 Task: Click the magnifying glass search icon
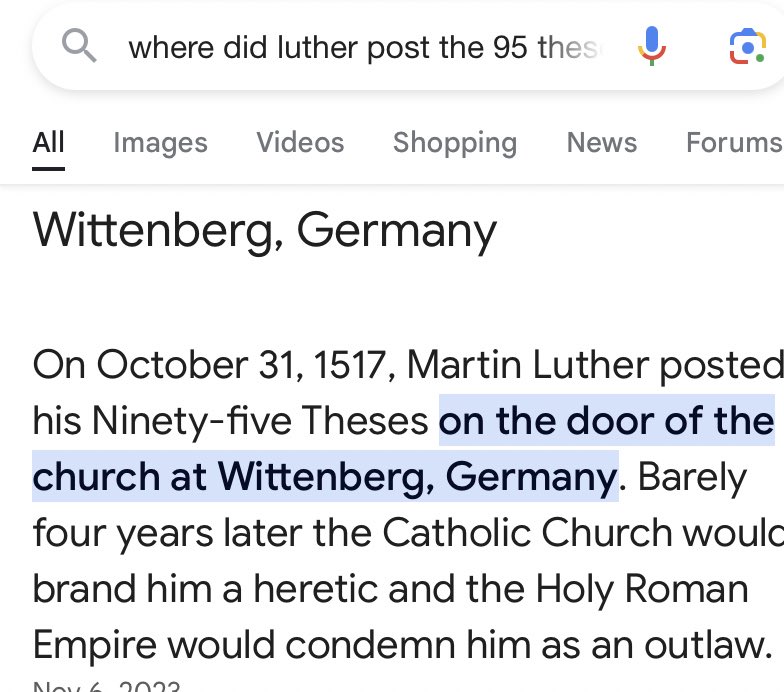[x=79, y=46]
